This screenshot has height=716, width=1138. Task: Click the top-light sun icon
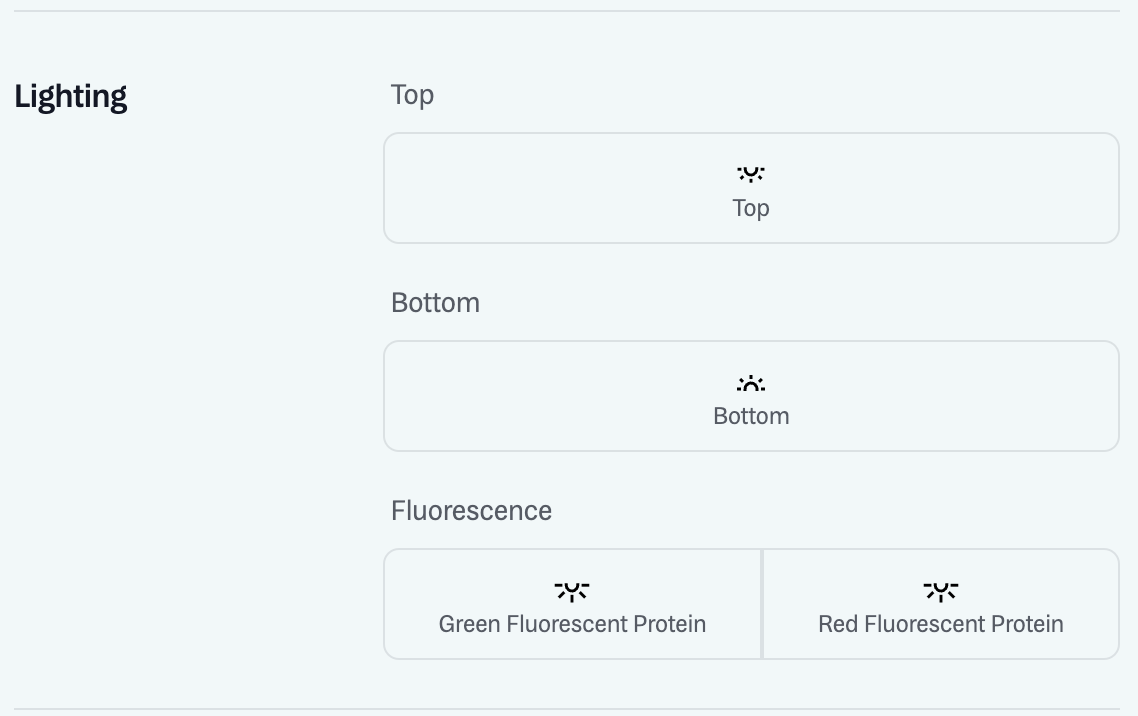point(751,174)
